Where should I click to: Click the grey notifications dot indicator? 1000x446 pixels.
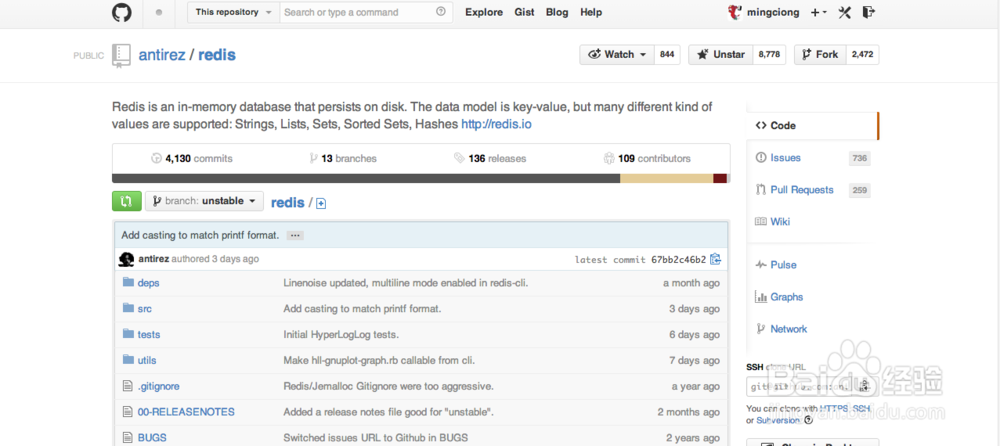pyautogui.click(x=159, y=12)
